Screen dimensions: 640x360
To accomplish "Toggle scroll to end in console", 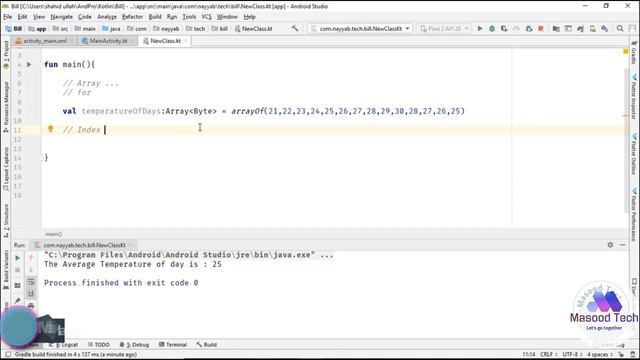I will point(31,293).
